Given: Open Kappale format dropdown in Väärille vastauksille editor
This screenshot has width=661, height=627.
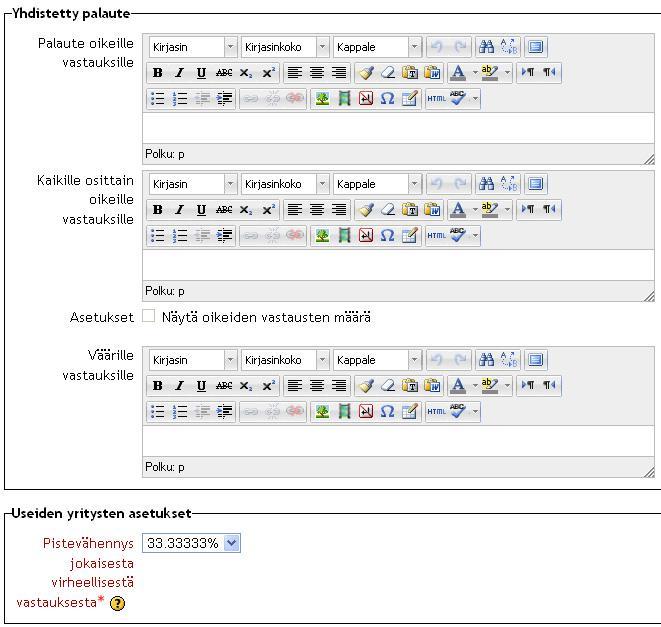Looking at the screenshot, I should tap(377, 360).
